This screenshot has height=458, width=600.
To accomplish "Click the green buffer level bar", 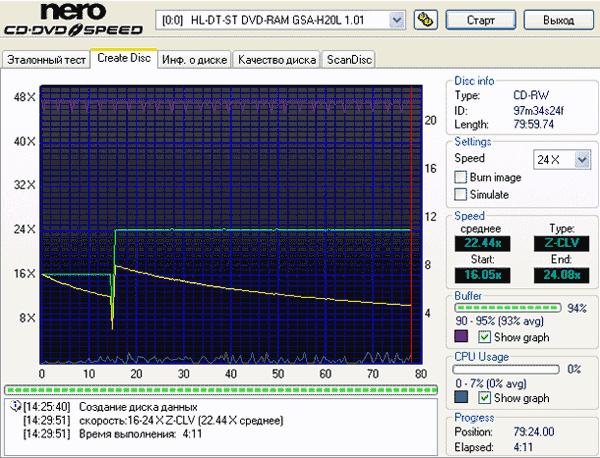I will (507, 308).
